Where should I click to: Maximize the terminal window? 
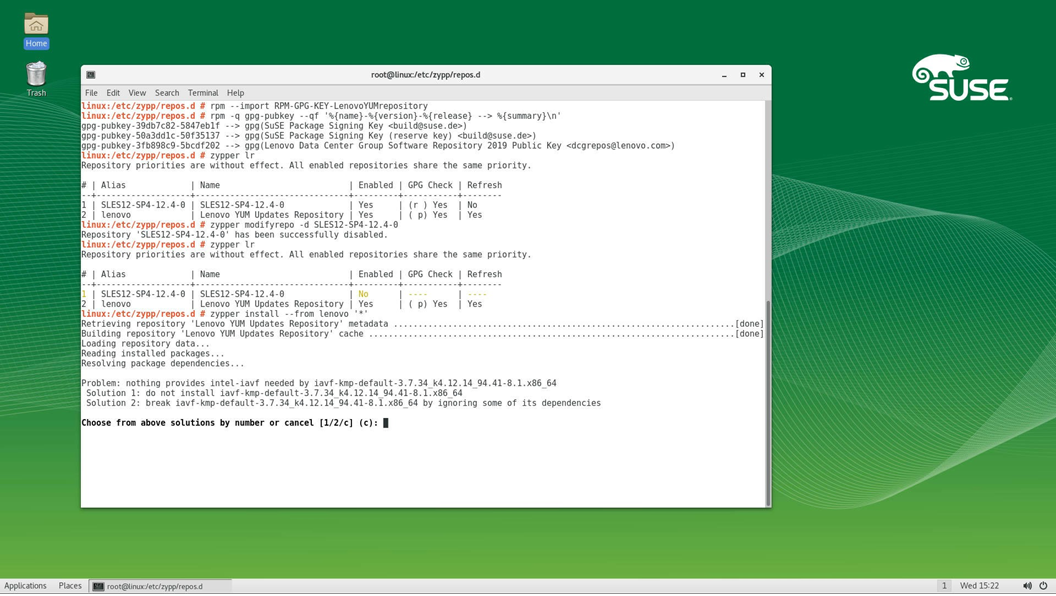[743, 75]
